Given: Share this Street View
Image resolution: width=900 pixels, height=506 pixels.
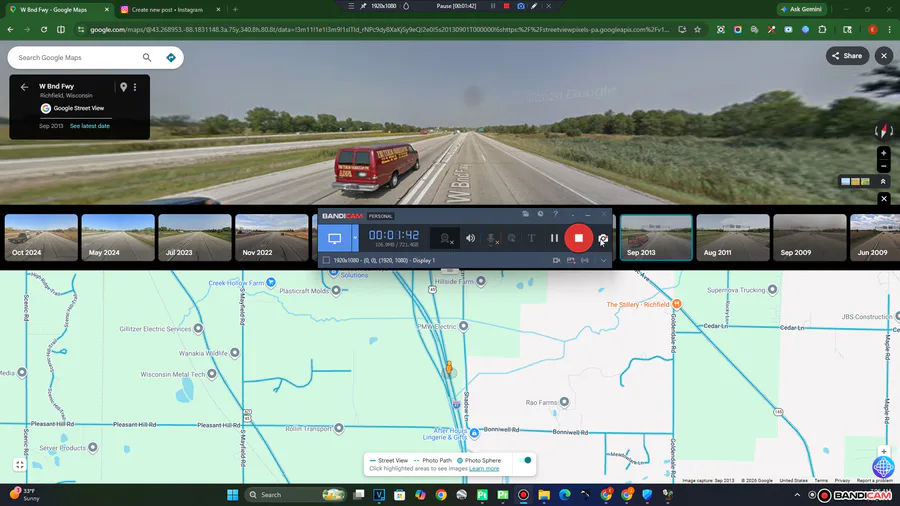Looking at the screenshot, I should click(x=847, y=56).
